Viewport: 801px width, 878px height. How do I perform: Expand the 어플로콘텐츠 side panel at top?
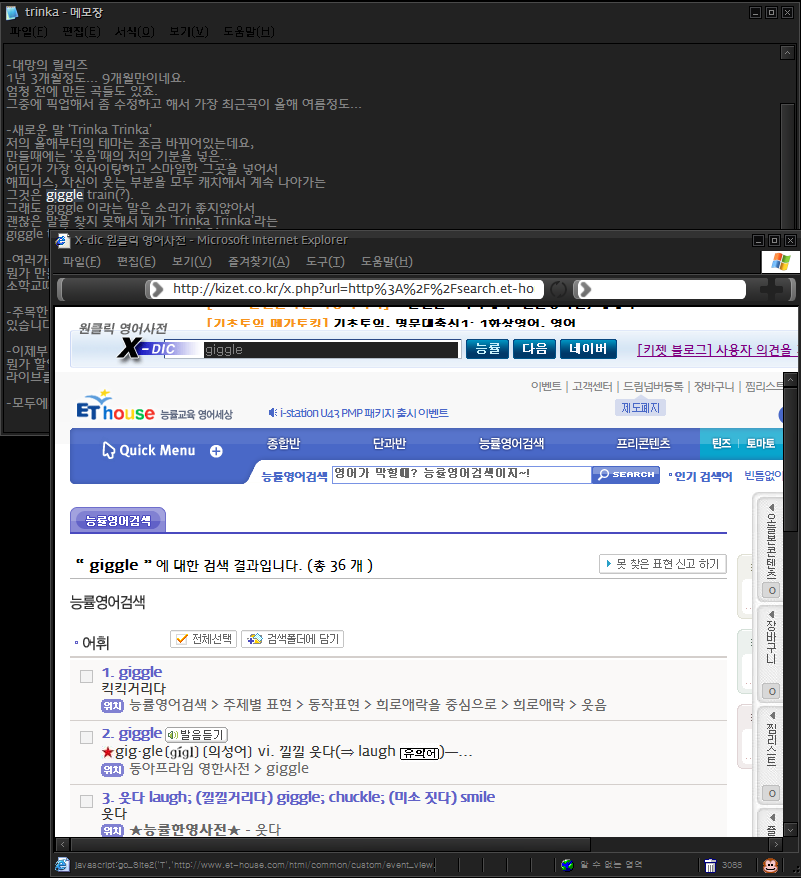(771, 547)
